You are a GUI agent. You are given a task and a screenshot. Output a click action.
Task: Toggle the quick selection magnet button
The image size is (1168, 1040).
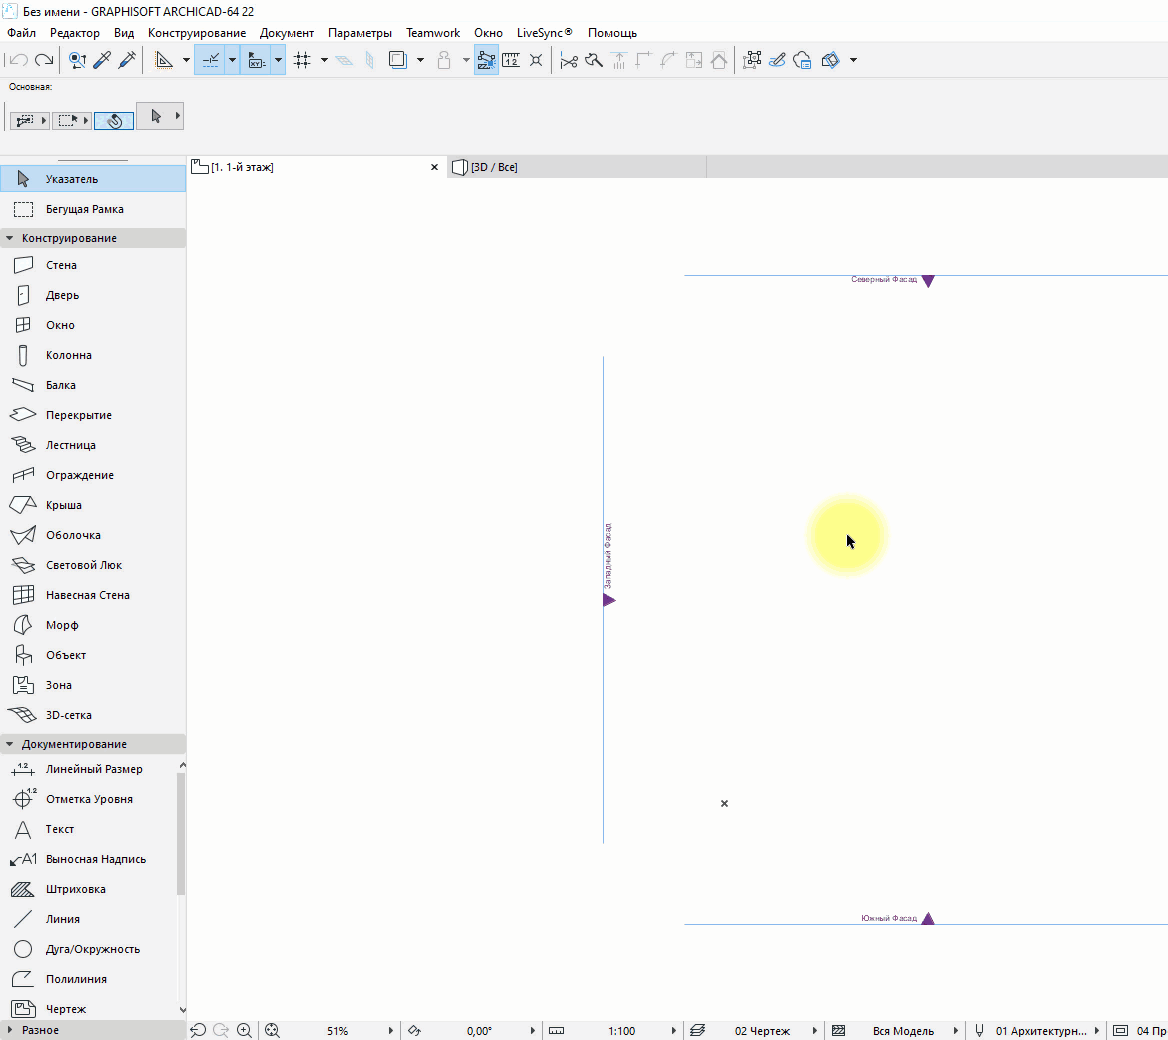pyautogui.click(x=114, y=120)
